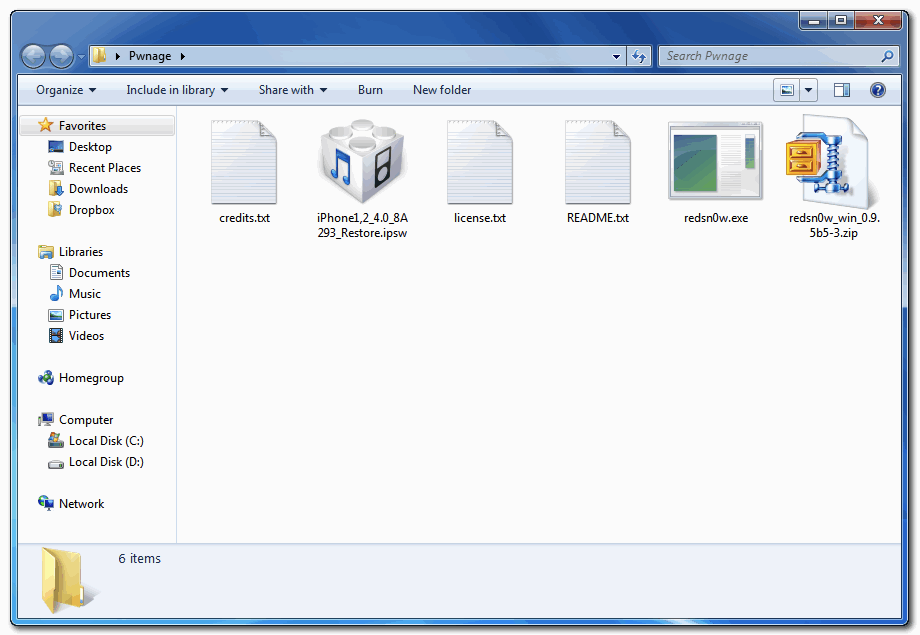
Task: Toggle the preview pane icon
Action: (x=842, y=90)
